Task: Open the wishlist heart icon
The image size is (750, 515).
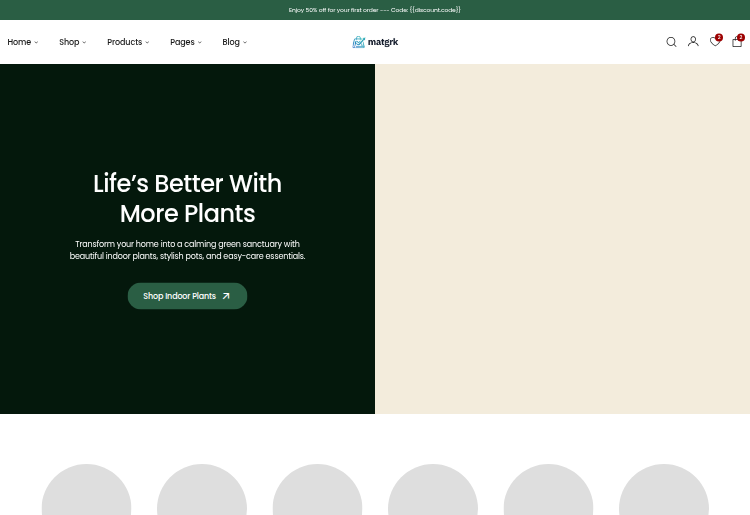Action: coord(715,42)
